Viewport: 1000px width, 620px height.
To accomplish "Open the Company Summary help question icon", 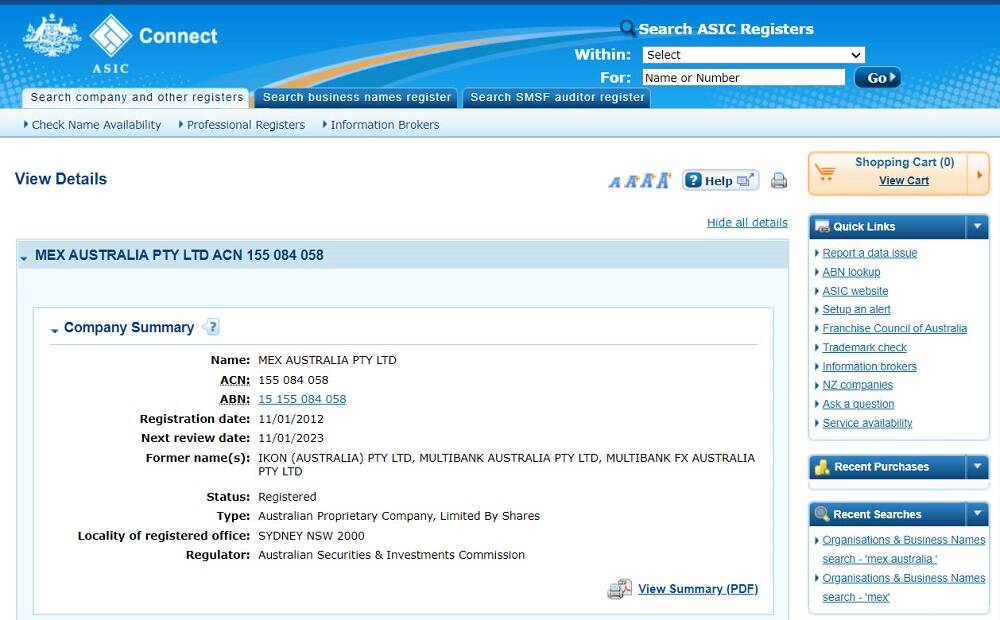I will pos(212,327).
